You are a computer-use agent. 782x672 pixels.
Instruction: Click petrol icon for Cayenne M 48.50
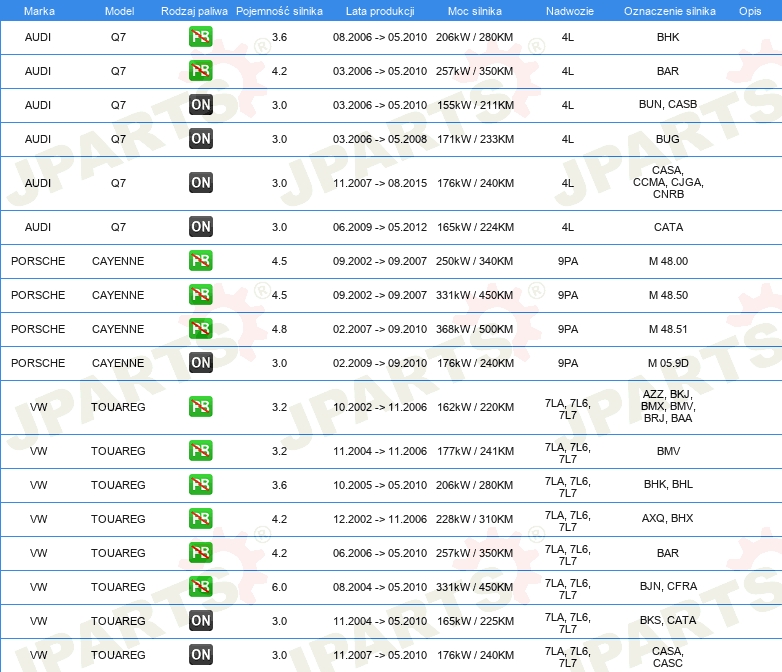coord(200,294)
